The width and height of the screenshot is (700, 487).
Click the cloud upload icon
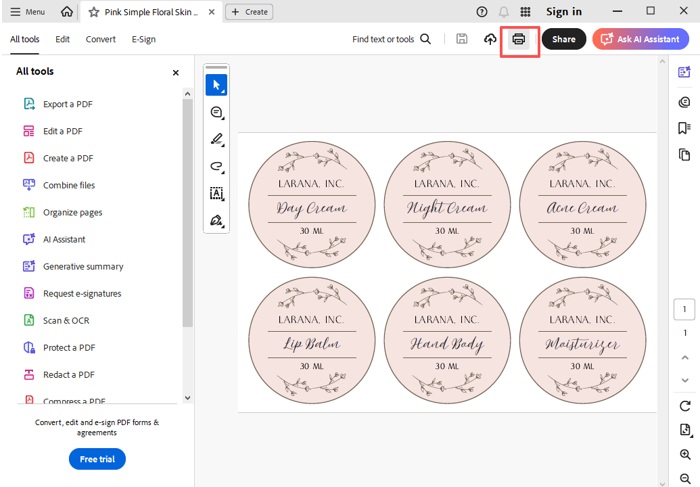click(x=490, y=39)
